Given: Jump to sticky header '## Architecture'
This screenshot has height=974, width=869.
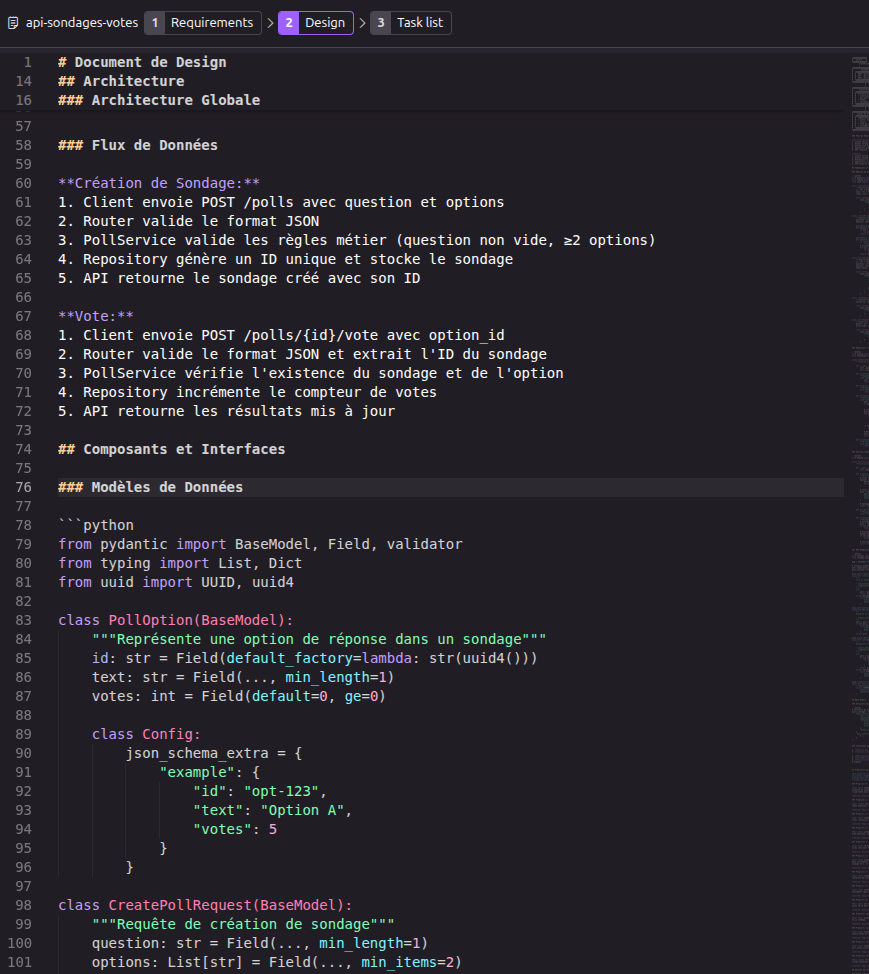Looking at the screenshot, I should click(x=121, y=81).
